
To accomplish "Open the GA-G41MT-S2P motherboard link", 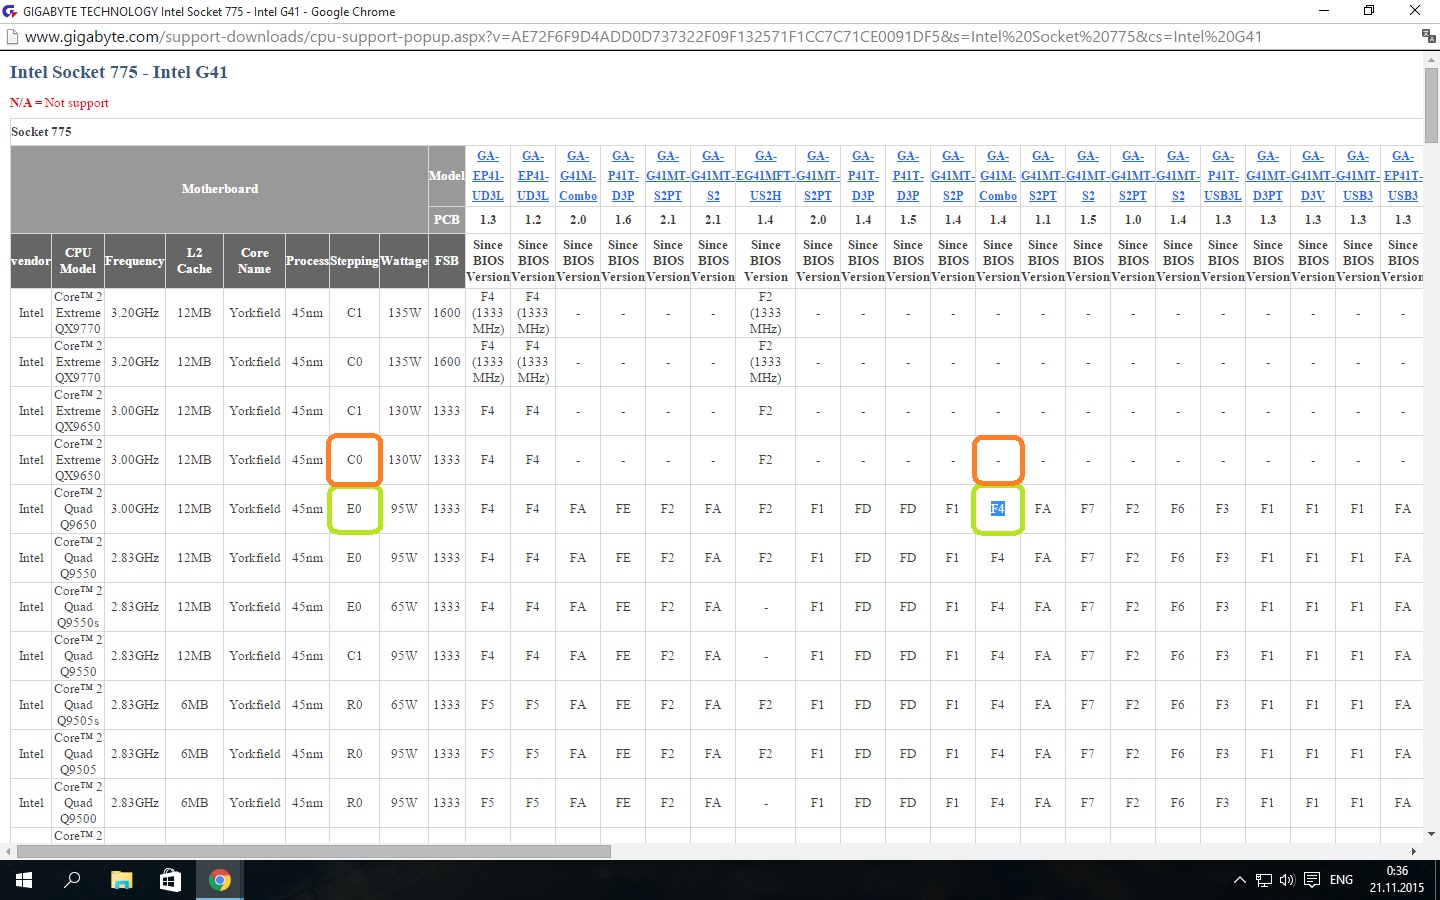I will click(x=953, y=176).
